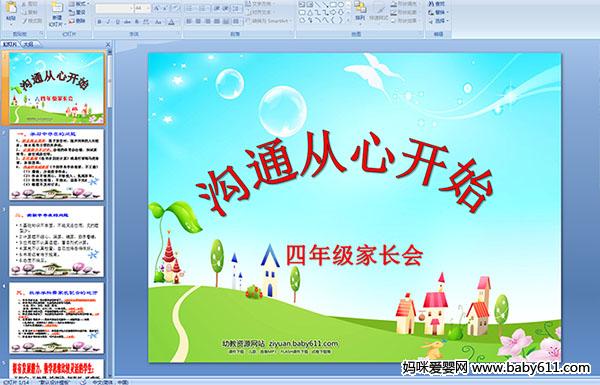The height and width of the screenshot is (385, 600).
Task: Toggle Underline formatting
Action: (x=117, y=22)
